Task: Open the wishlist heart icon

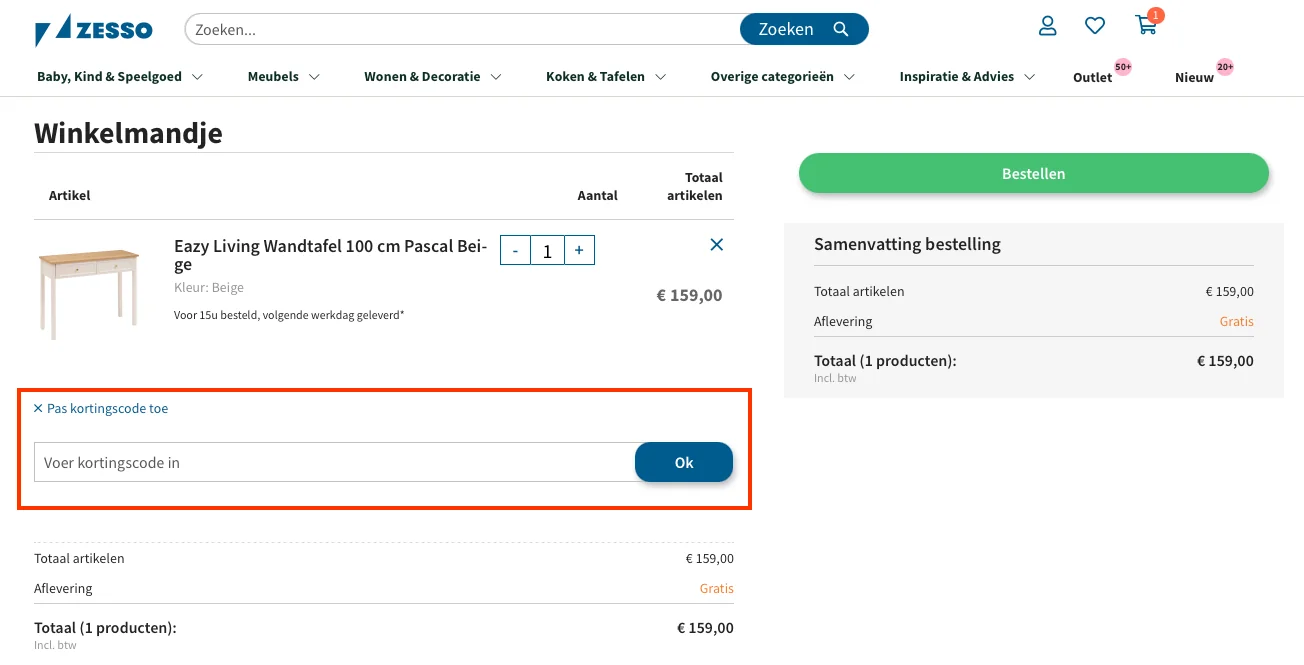Action: coord(1095,26)
